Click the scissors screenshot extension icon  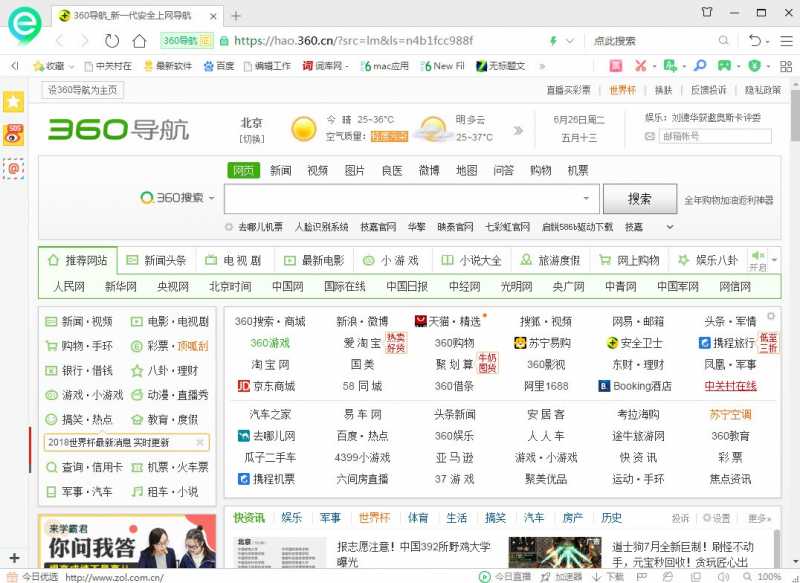640,65
